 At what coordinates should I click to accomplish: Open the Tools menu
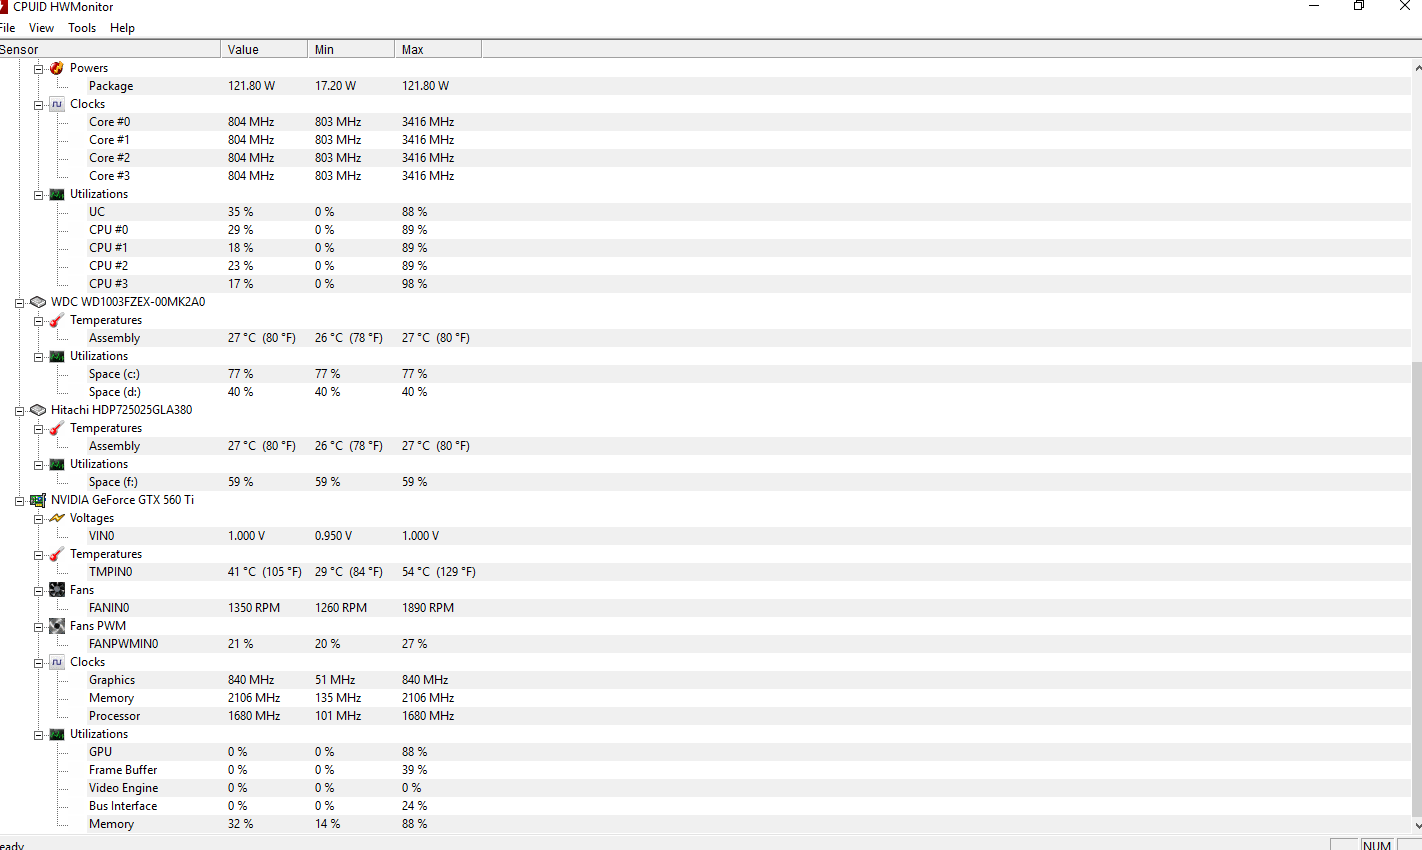82,28
